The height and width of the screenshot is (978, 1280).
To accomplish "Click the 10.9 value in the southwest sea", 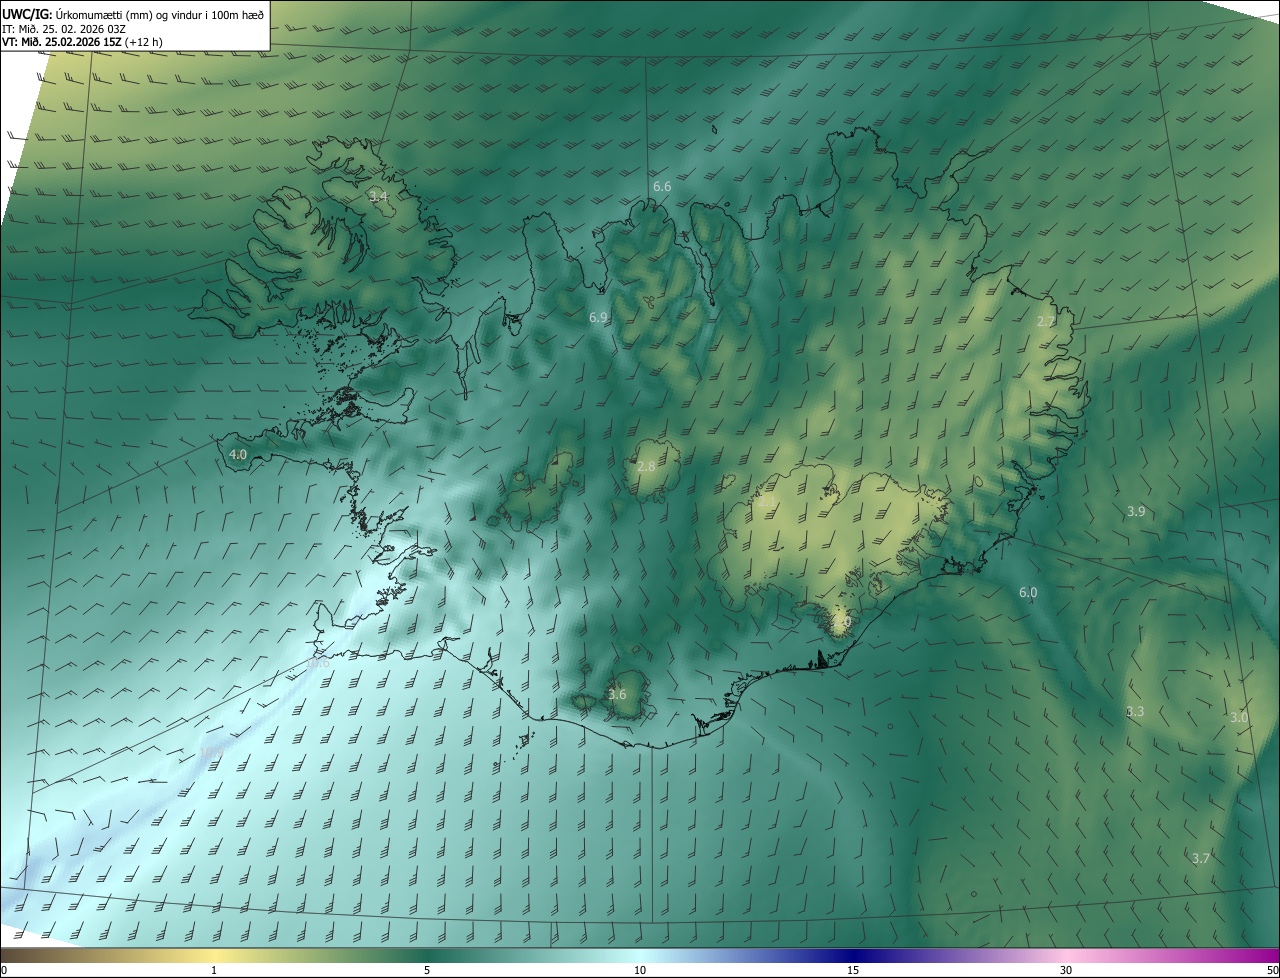I will tap(211, 752).
